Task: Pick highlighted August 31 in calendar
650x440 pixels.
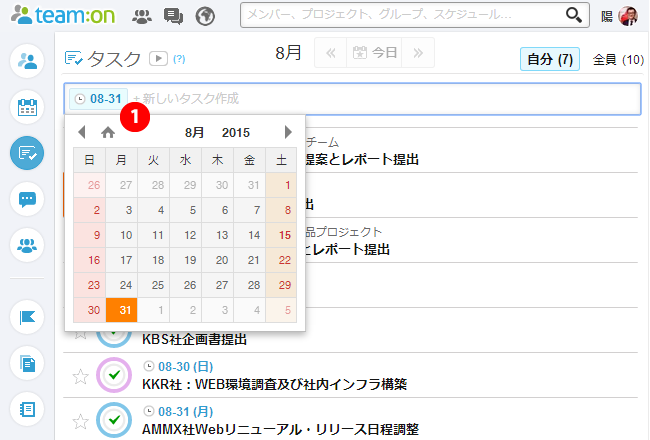Action: tap(121, 310)
